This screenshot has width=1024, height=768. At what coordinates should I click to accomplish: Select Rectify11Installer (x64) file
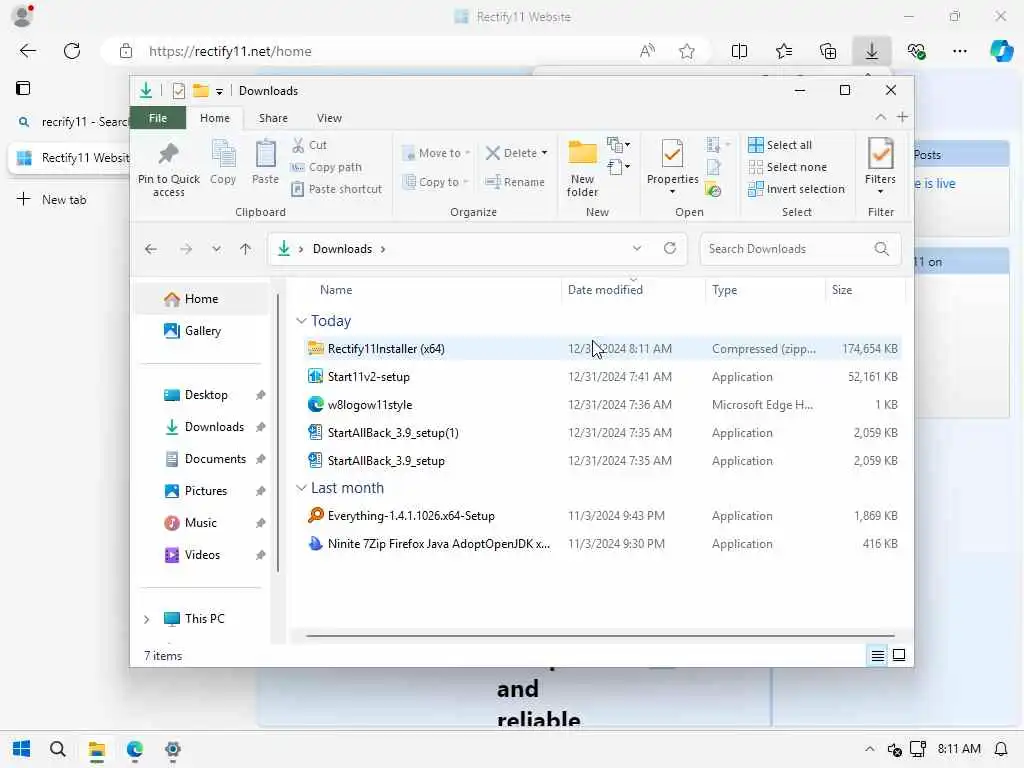(x=603, y=349)
